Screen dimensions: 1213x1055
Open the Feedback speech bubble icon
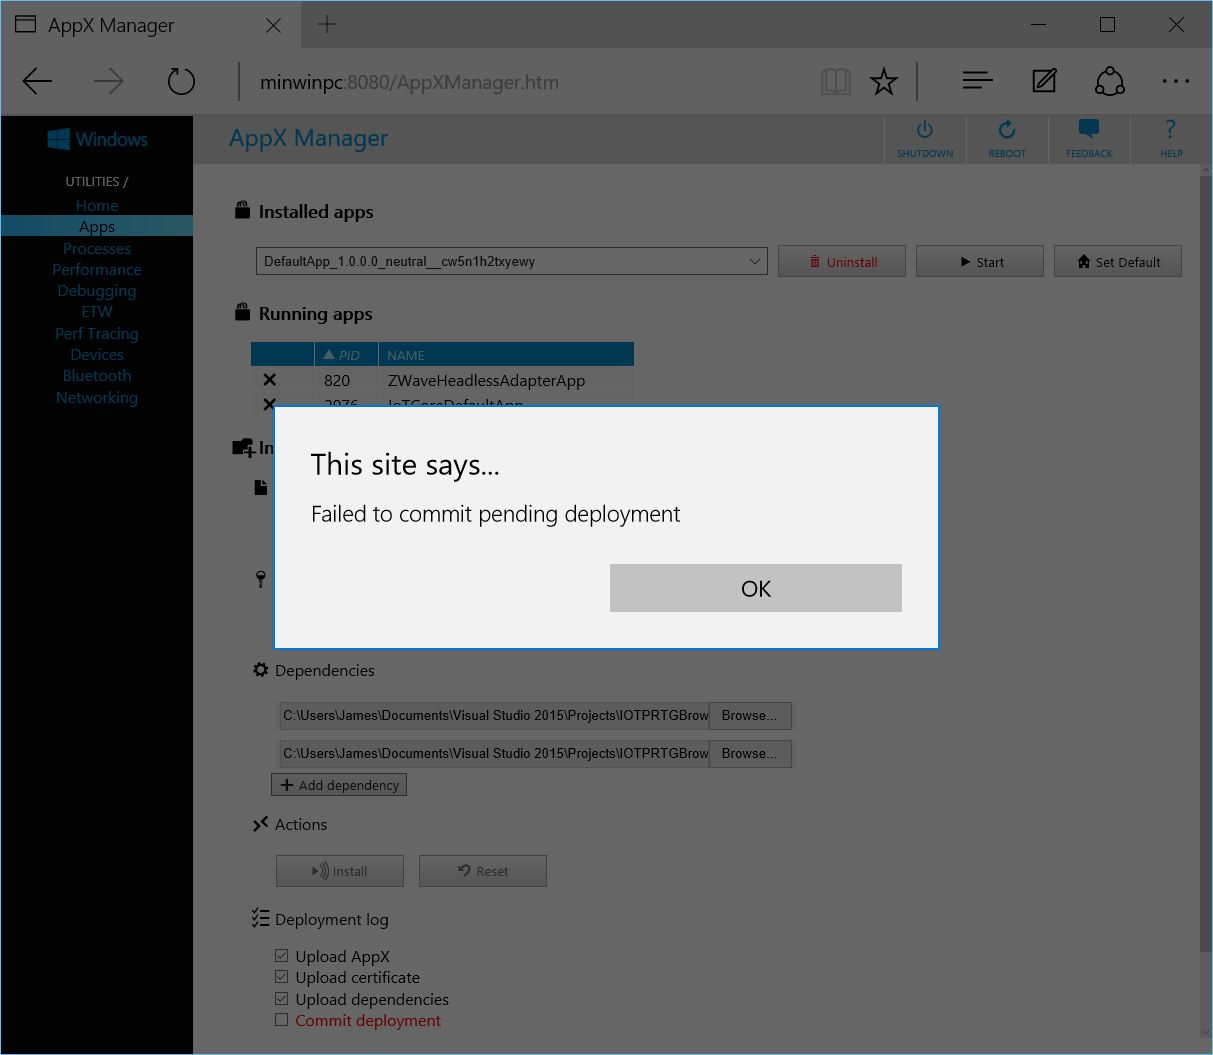[1089, 129]
